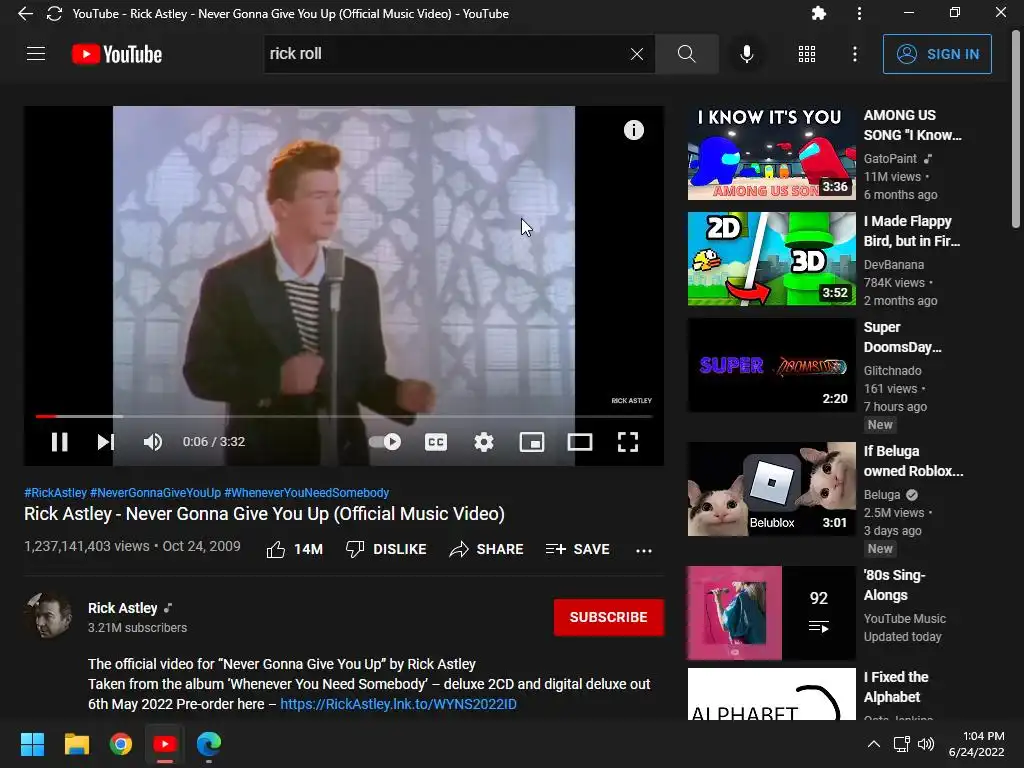This screenshot has width=1024, height=768.
Task: Select 'AMONG US SONG' video title
Action: (912, 125)
